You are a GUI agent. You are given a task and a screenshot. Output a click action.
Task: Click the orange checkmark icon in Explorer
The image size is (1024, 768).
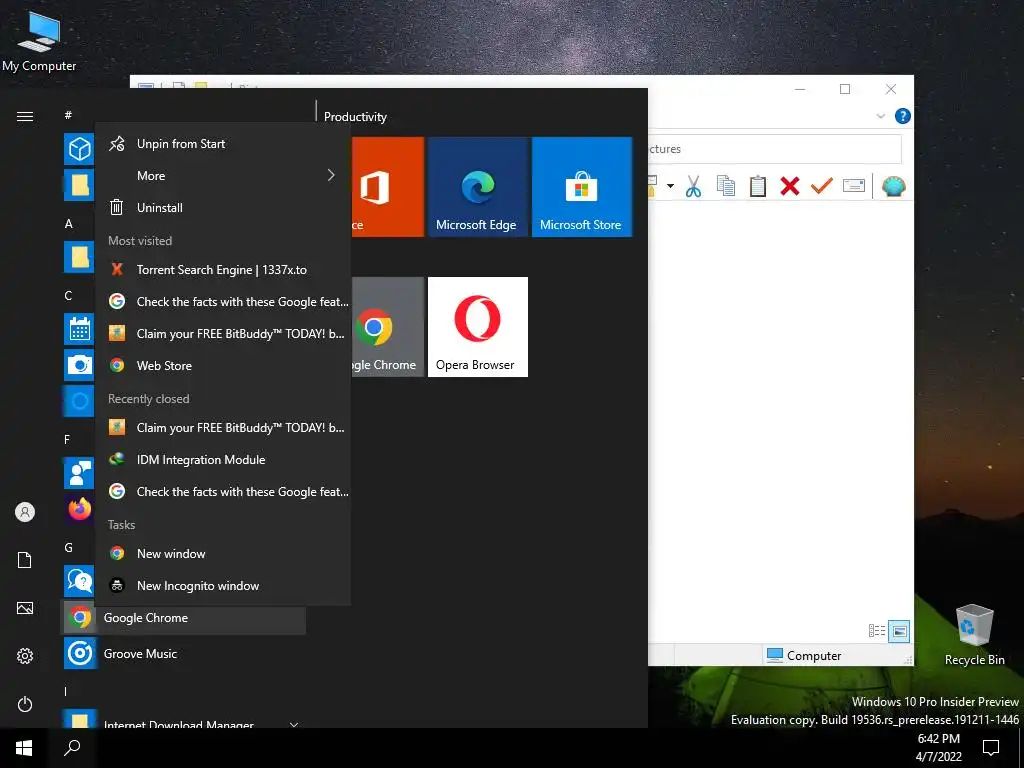click(x=822, y=187)
